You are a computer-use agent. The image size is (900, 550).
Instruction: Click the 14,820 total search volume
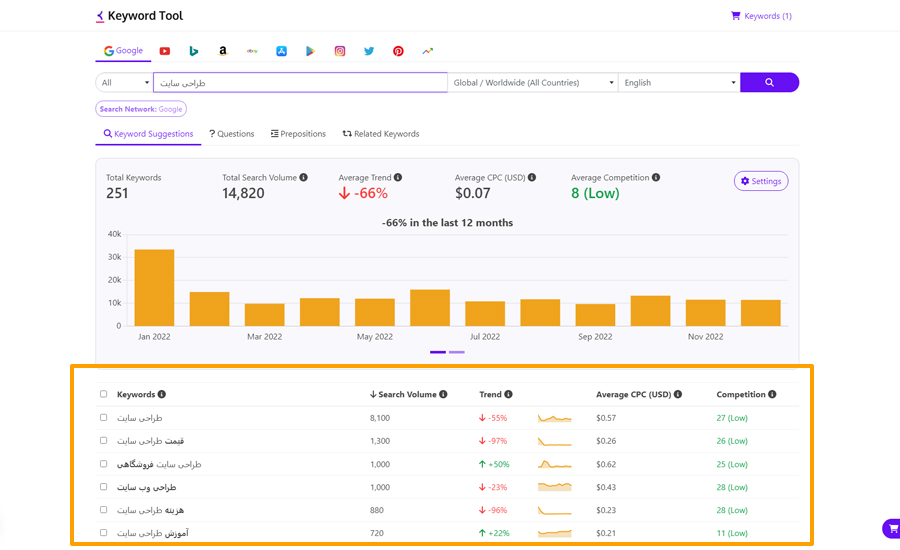pos(243,193)
